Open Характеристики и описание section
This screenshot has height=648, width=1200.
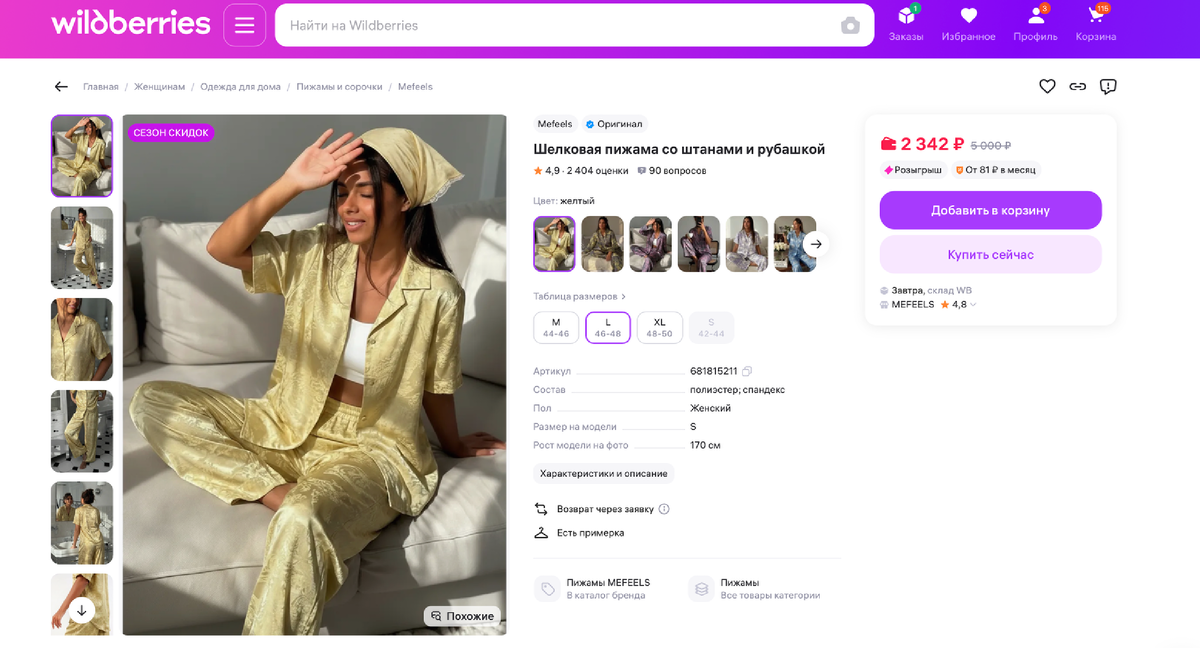point(604,473)
